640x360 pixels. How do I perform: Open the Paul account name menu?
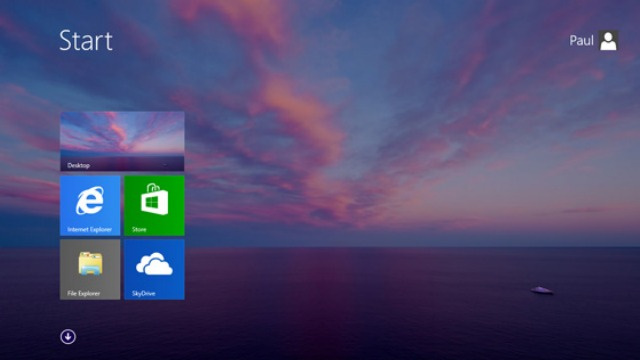581,40
